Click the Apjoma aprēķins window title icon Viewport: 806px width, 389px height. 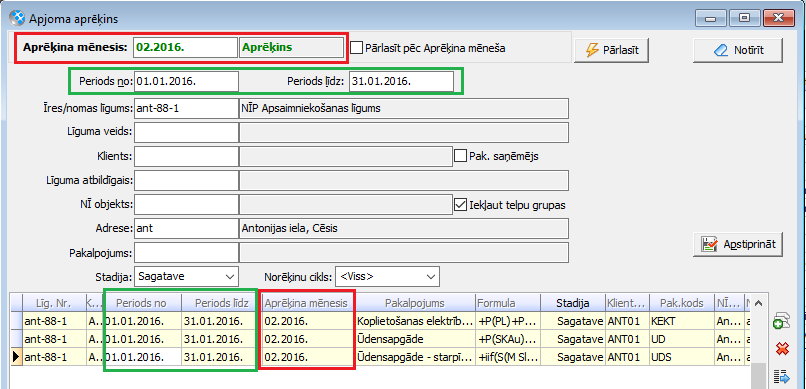[17, 19]
